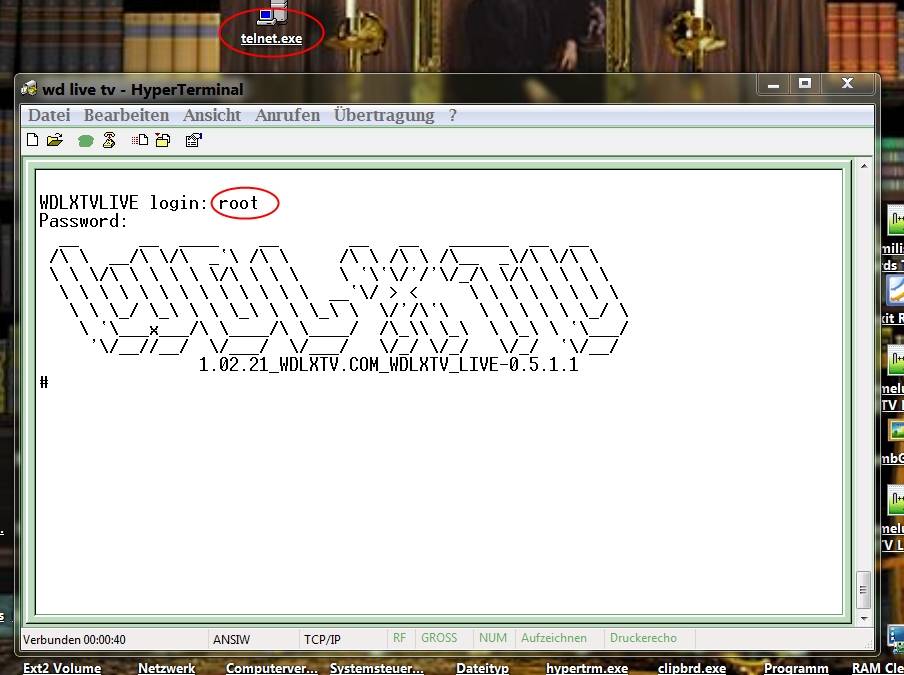Viewport: 904px width, 675px height.
Task: Select the hypertrm.exe desktop label
Action: (x=587, y=668)
